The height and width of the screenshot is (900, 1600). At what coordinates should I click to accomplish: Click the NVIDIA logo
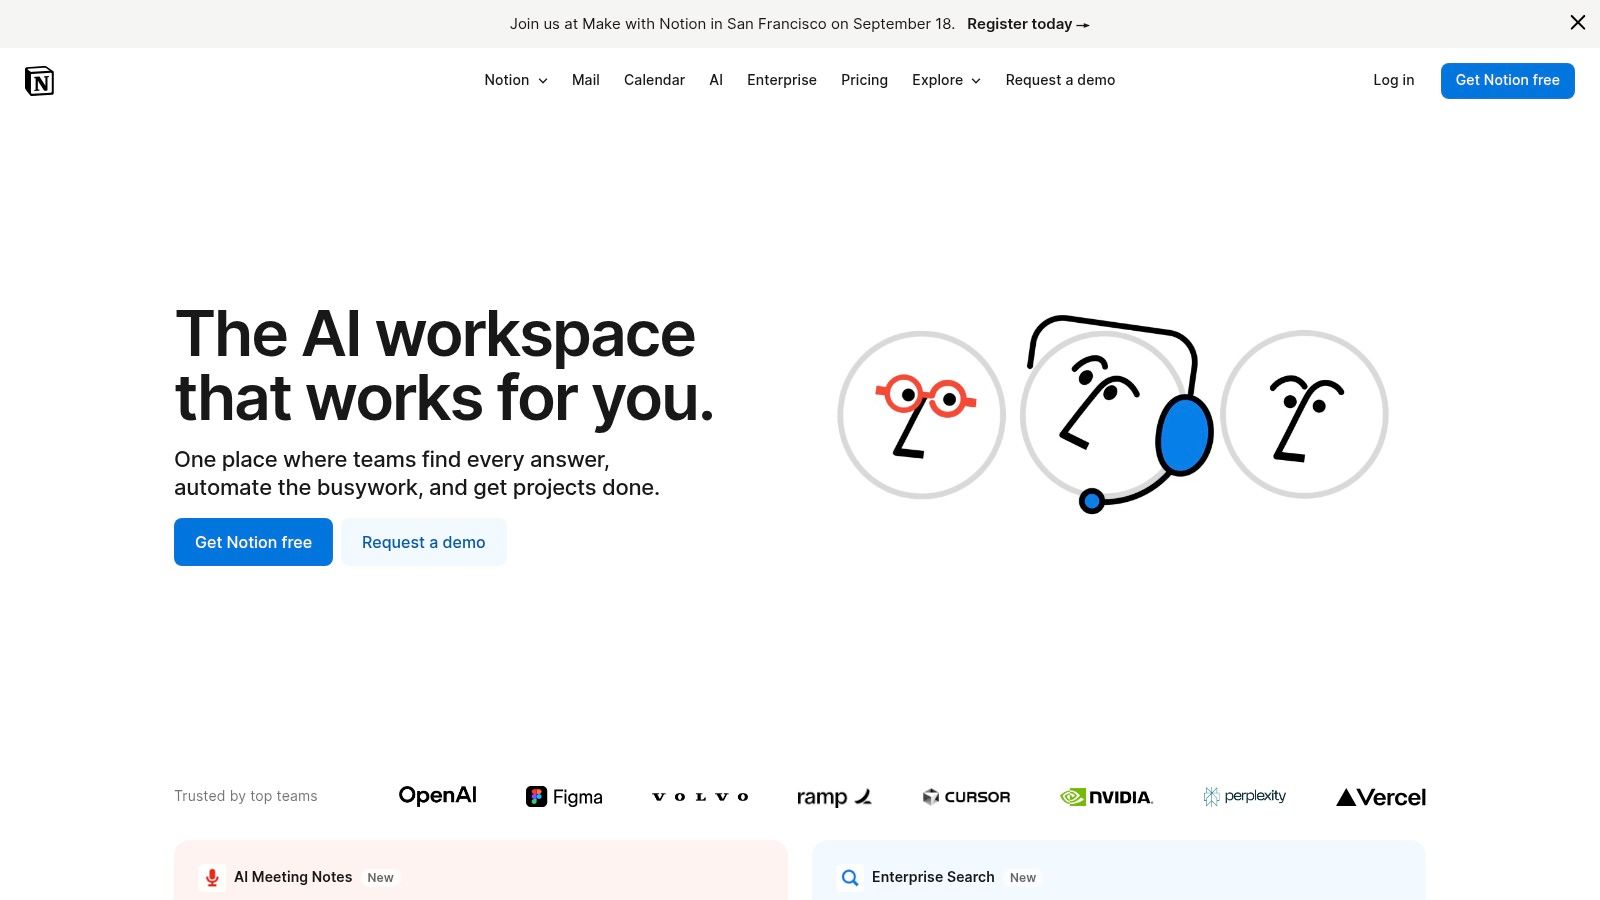pyautogui.click(x=1106, y=797)
